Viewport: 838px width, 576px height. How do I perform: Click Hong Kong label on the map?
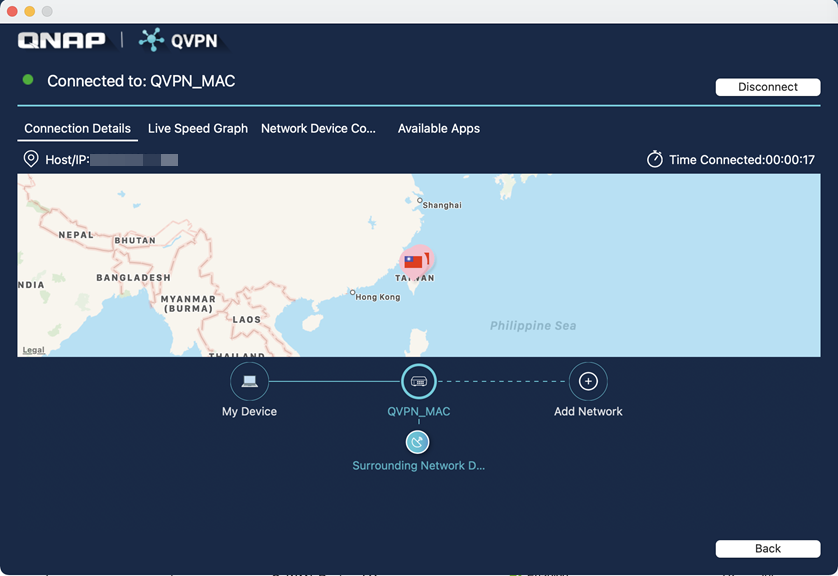coord(378,297)
